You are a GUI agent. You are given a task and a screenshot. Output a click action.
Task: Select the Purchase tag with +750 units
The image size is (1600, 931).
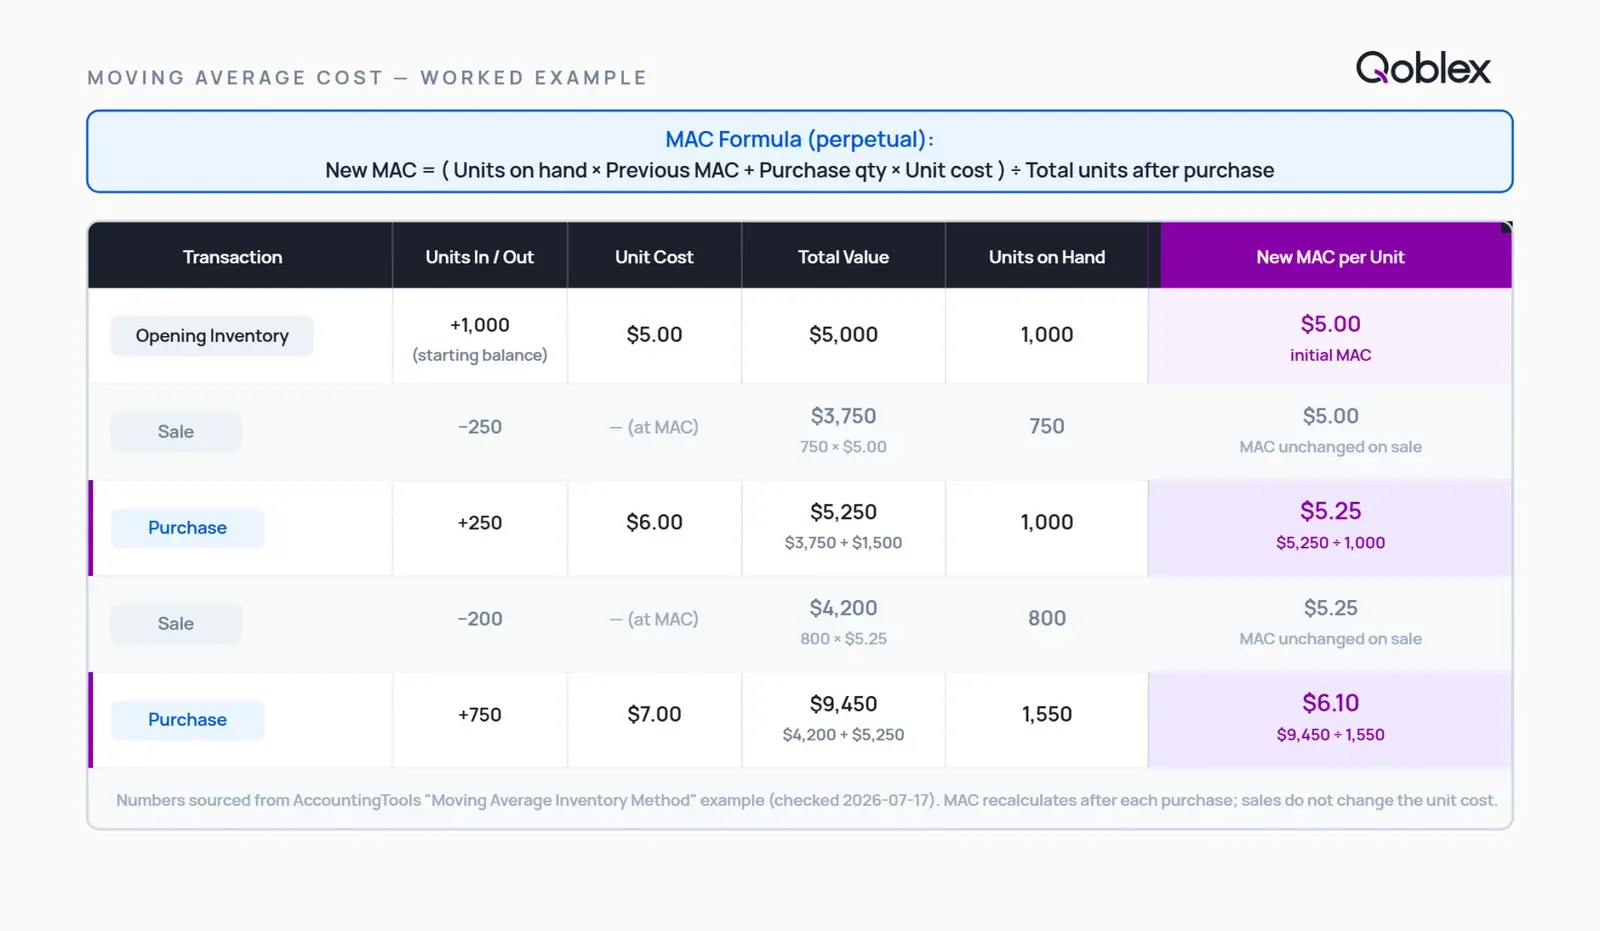pyautogui.click(x=187, y=720)
